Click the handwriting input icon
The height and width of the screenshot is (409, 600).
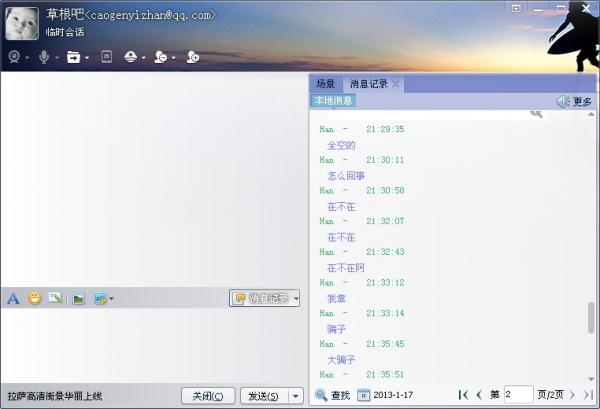(55, 298)
